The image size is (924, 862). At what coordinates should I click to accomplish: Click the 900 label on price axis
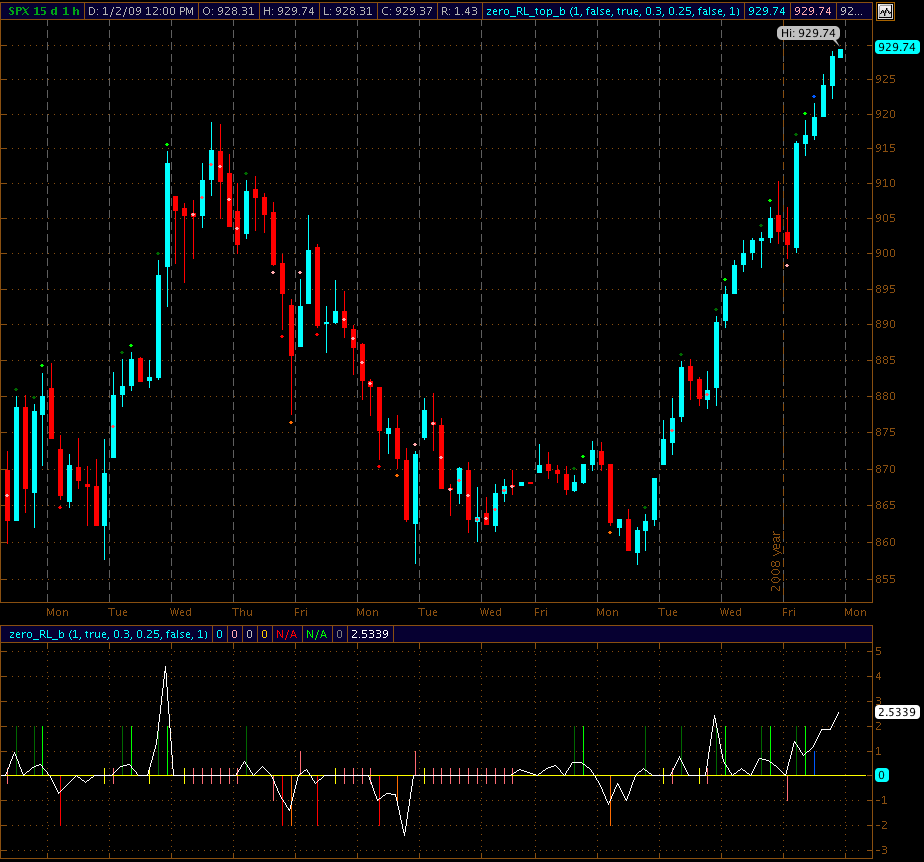[886, 254]
